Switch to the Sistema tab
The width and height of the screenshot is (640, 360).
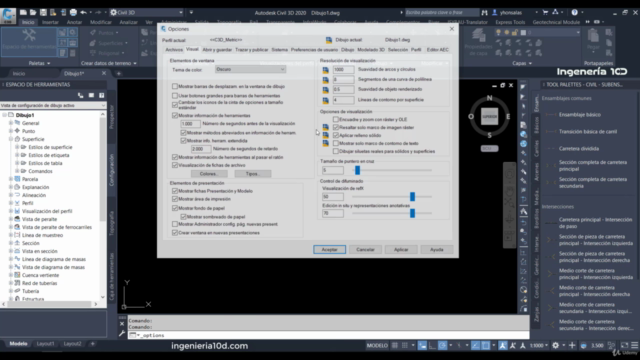(x=280, y=49)
